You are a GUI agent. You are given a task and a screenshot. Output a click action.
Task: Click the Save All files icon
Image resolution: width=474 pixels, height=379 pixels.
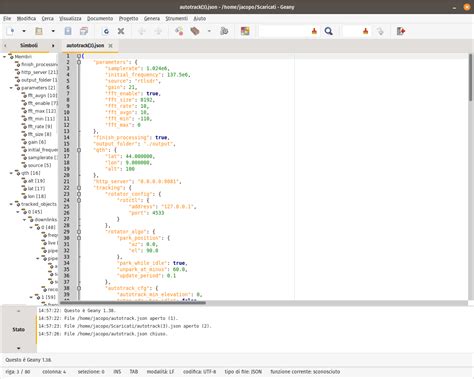[84, 31]
